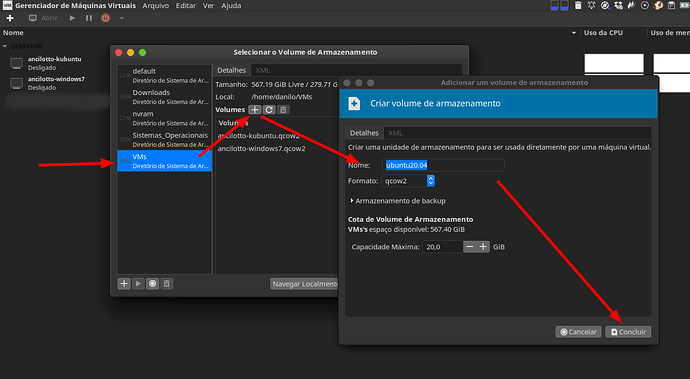The height and width of the screenshot is (379, 690).
Task: Select the nvram storage pool
Action: pos(165,118)
